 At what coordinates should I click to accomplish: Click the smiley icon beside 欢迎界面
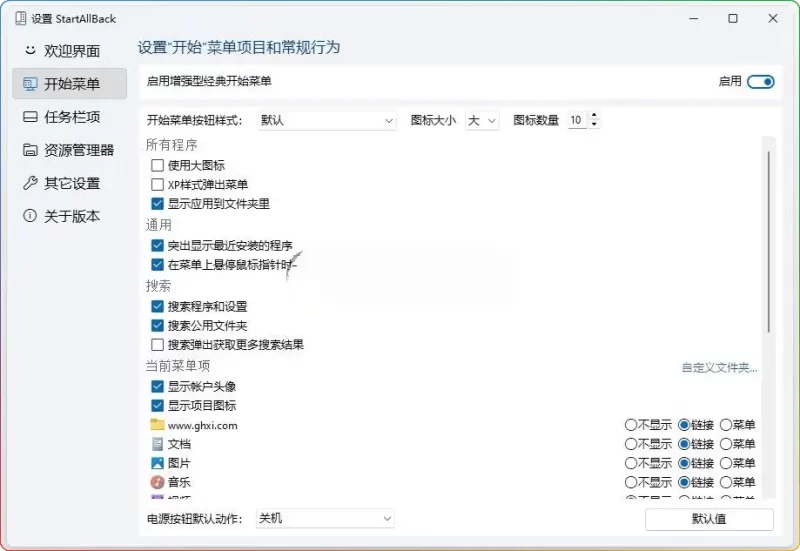(31, 50)
